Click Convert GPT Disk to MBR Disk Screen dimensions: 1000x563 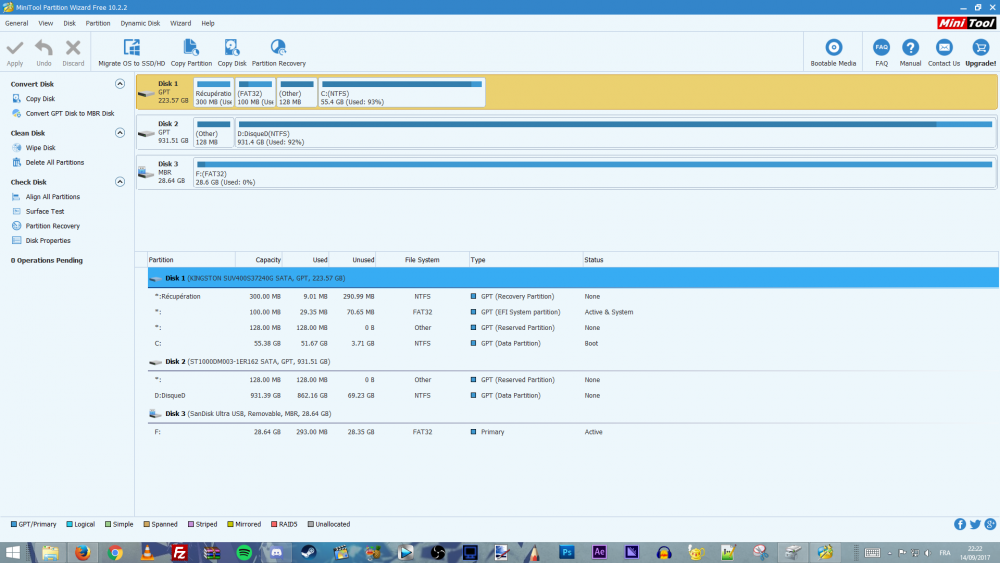[70, 113]
